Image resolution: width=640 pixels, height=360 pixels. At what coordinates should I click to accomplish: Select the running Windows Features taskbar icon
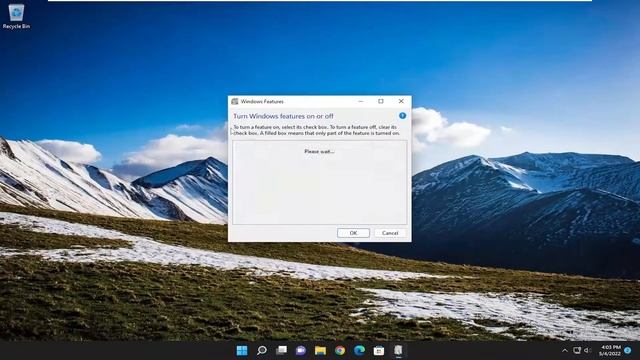[x=398, y=350]
